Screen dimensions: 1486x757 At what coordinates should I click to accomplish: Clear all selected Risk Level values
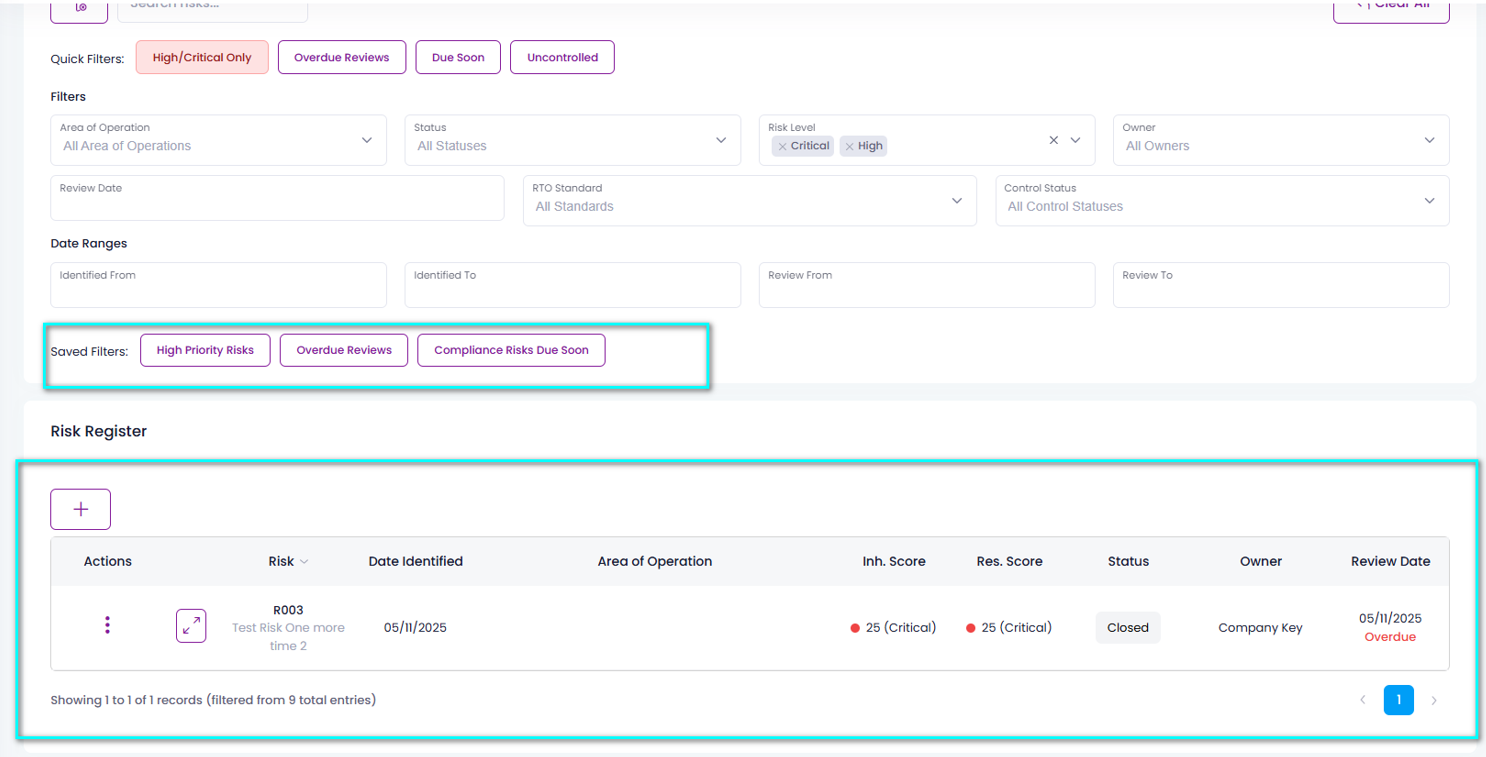pos(1053,141)
